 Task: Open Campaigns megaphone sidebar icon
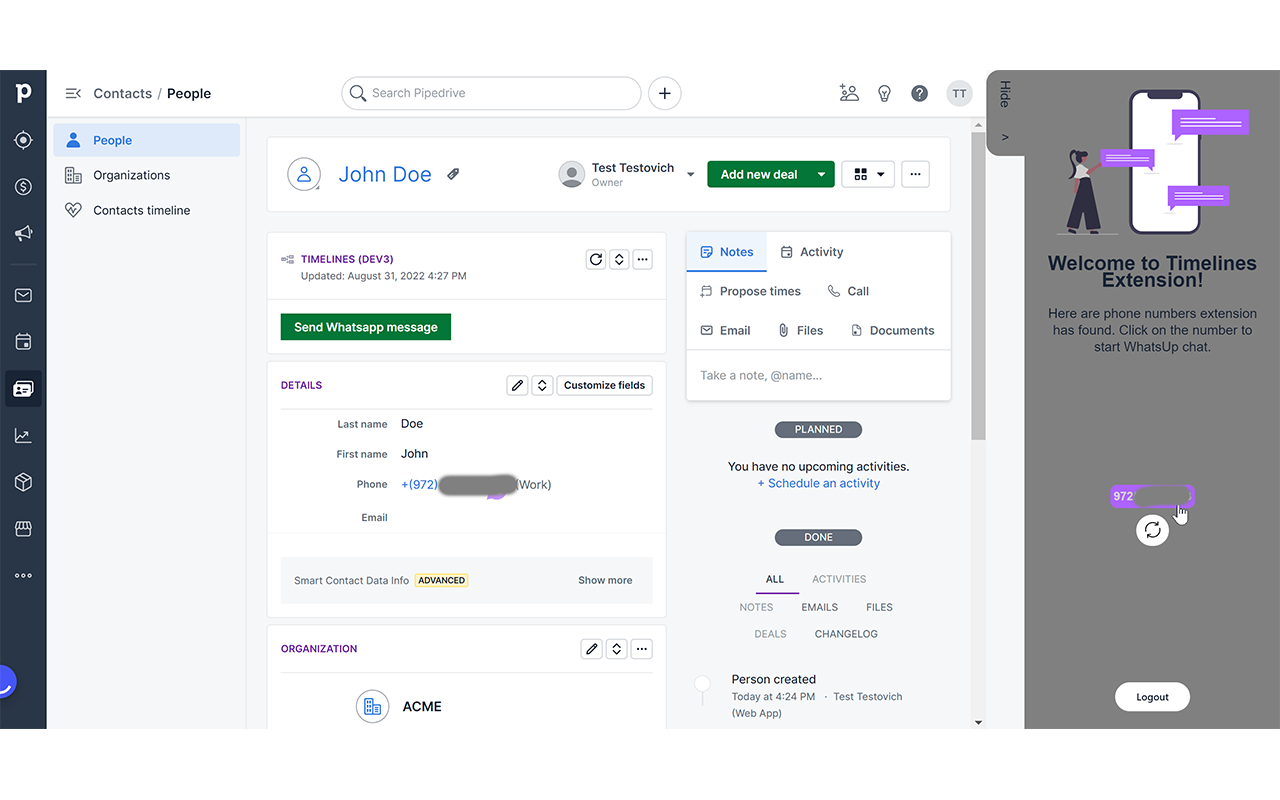pyautogui.click(x=23, y=233)
